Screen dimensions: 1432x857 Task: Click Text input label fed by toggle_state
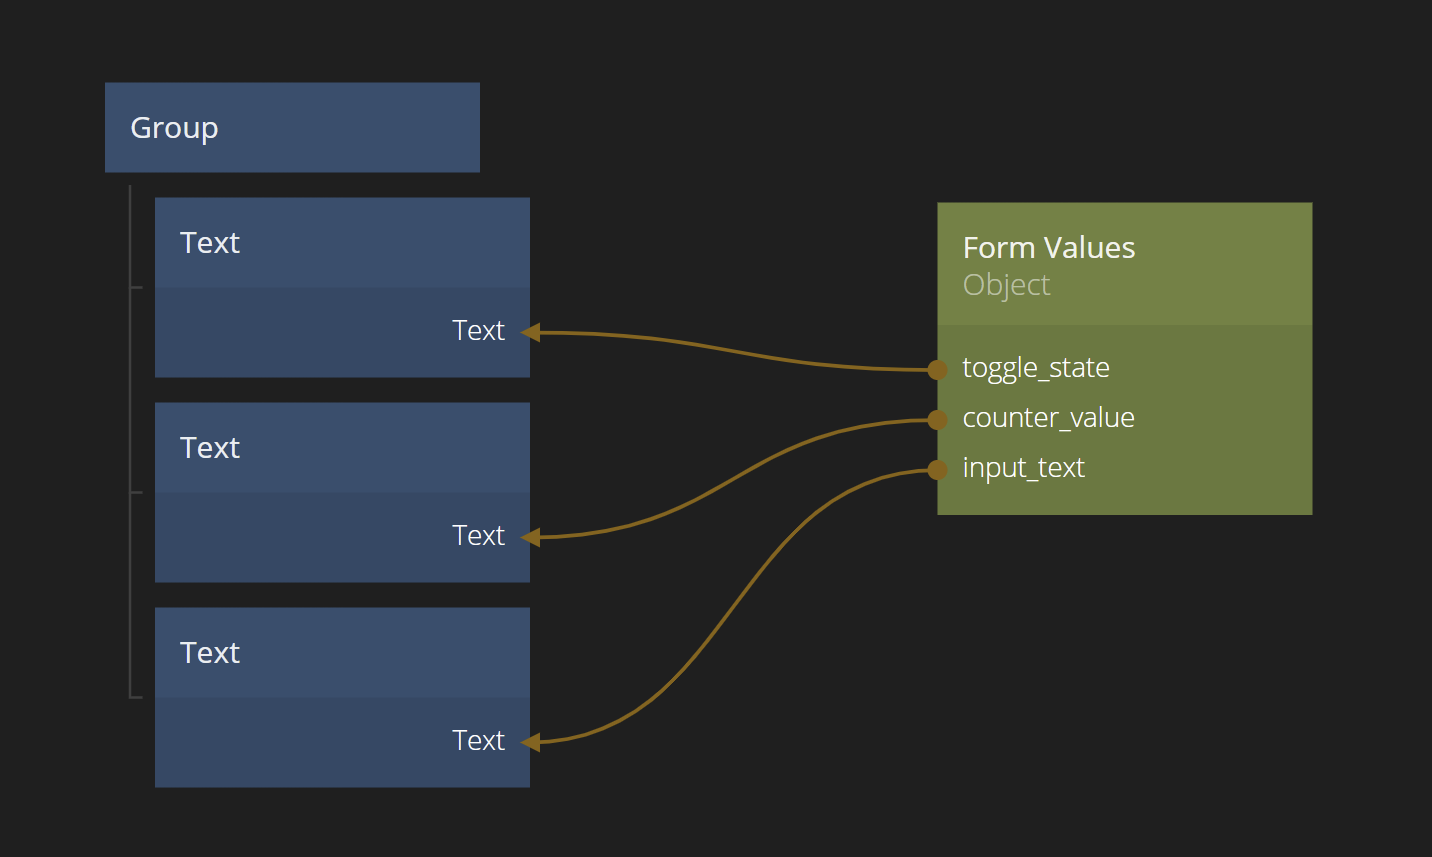478,331
